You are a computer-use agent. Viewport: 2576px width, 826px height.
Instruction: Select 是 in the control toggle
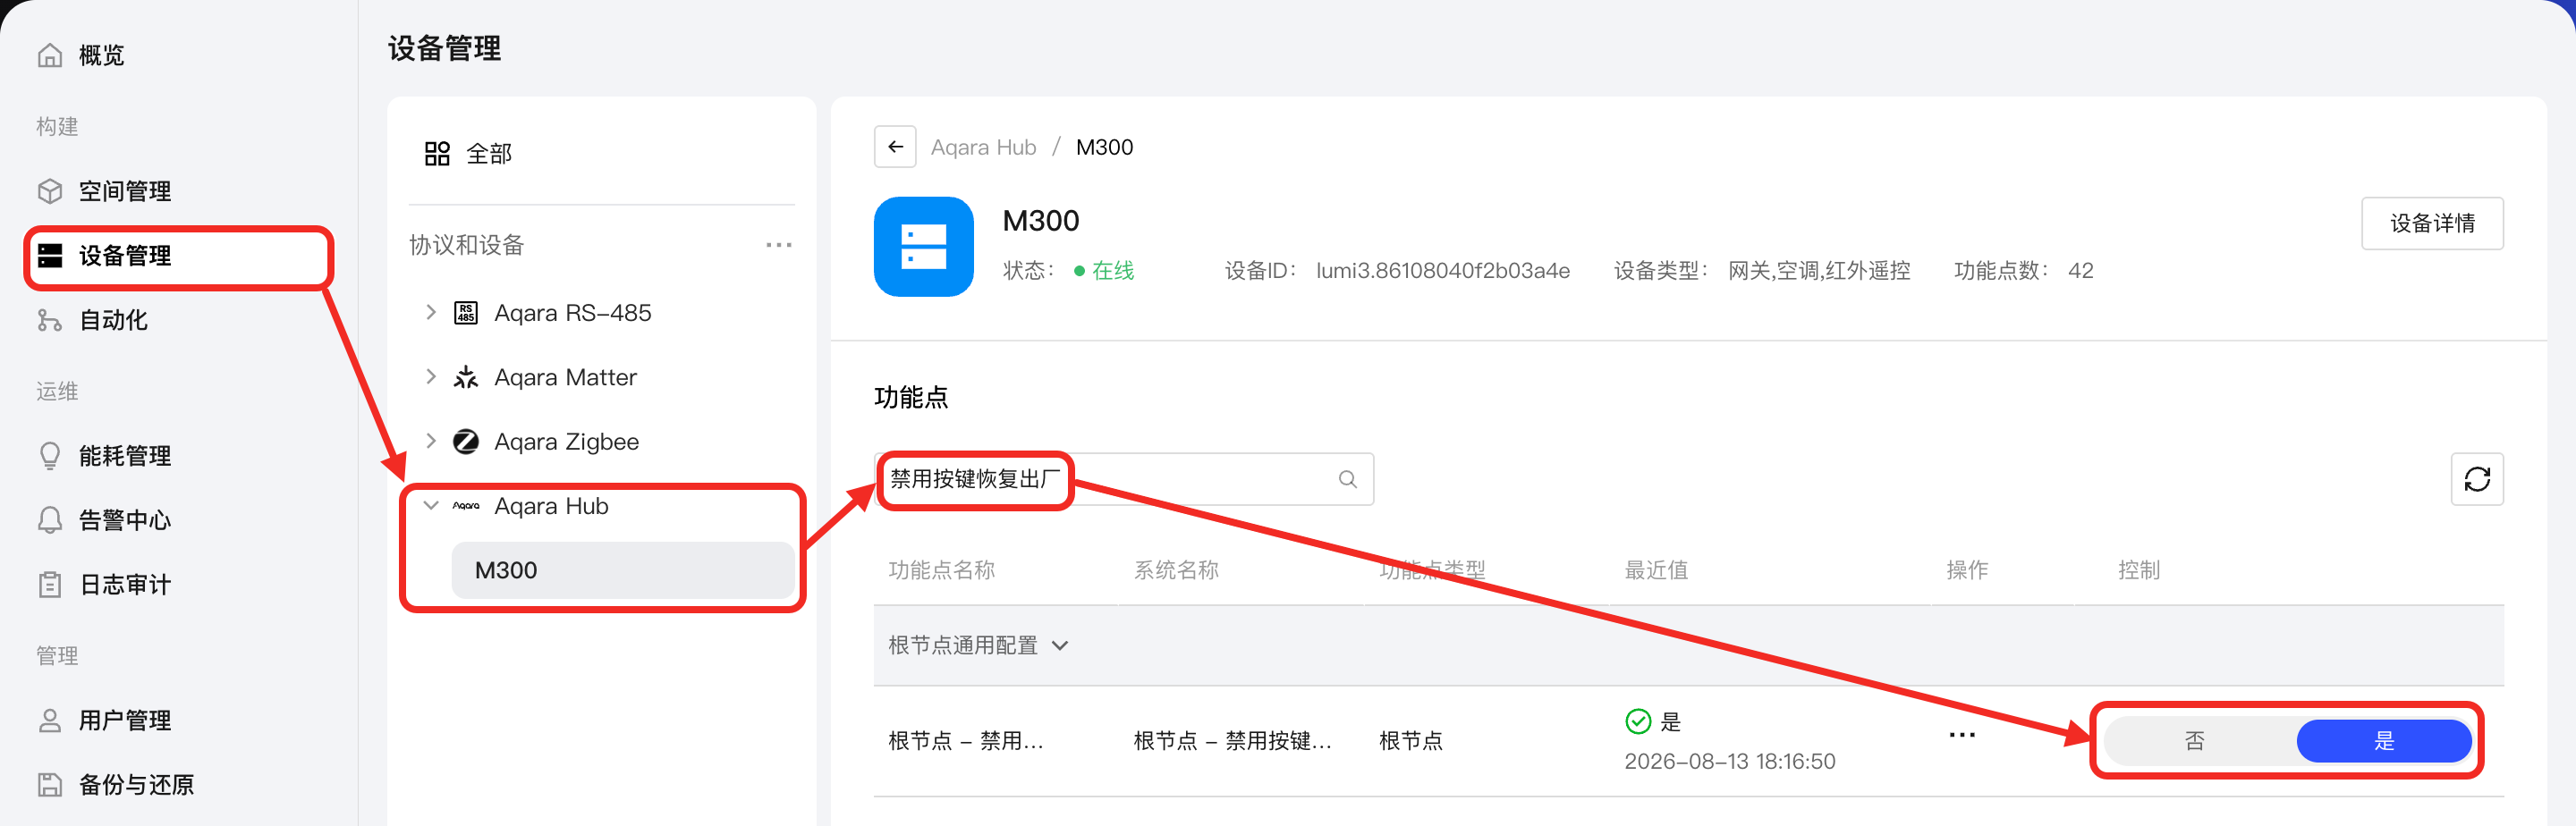coord(2383,741)
